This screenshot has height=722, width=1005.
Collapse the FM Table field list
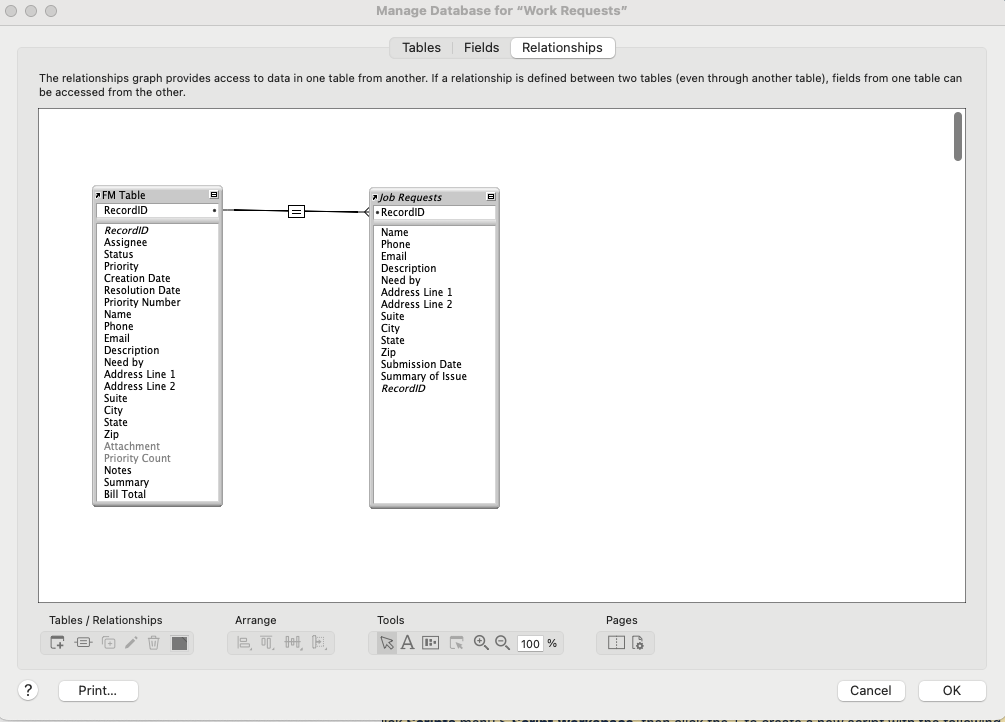click(214, 195)
